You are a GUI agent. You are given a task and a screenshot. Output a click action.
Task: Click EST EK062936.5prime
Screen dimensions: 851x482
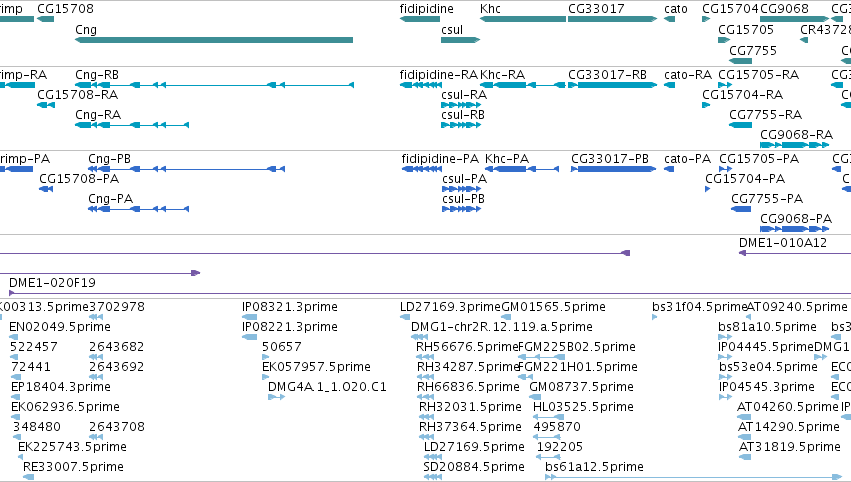click(x=15, y=417)
